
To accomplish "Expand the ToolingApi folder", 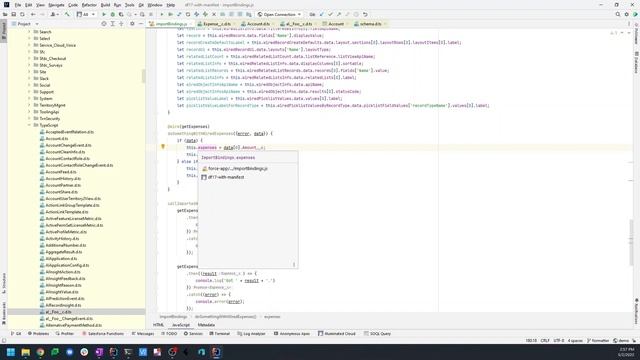I will click(x=29, y=111).
